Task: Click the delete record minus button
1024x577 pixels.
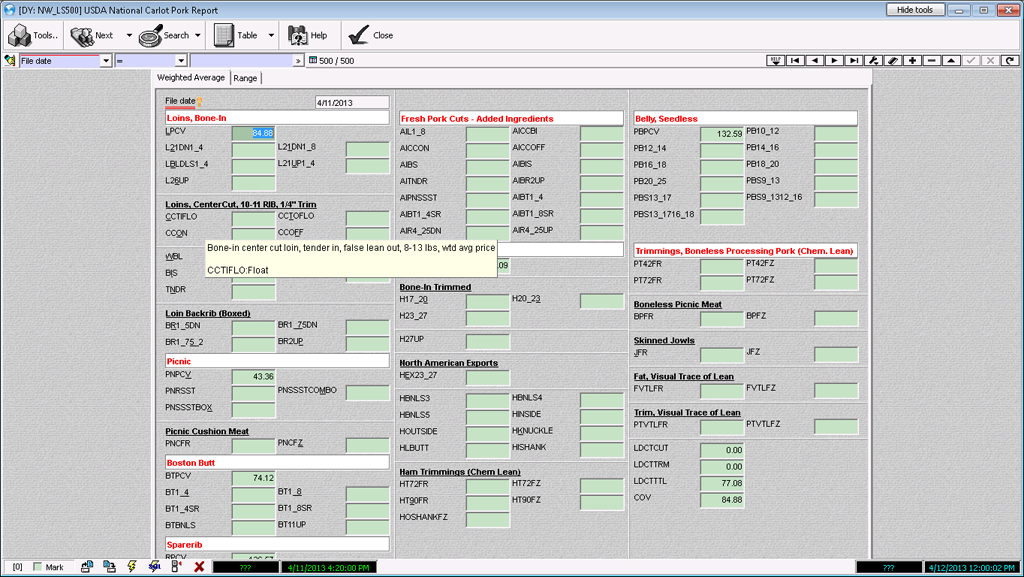Action: click(x=931, y=61)
